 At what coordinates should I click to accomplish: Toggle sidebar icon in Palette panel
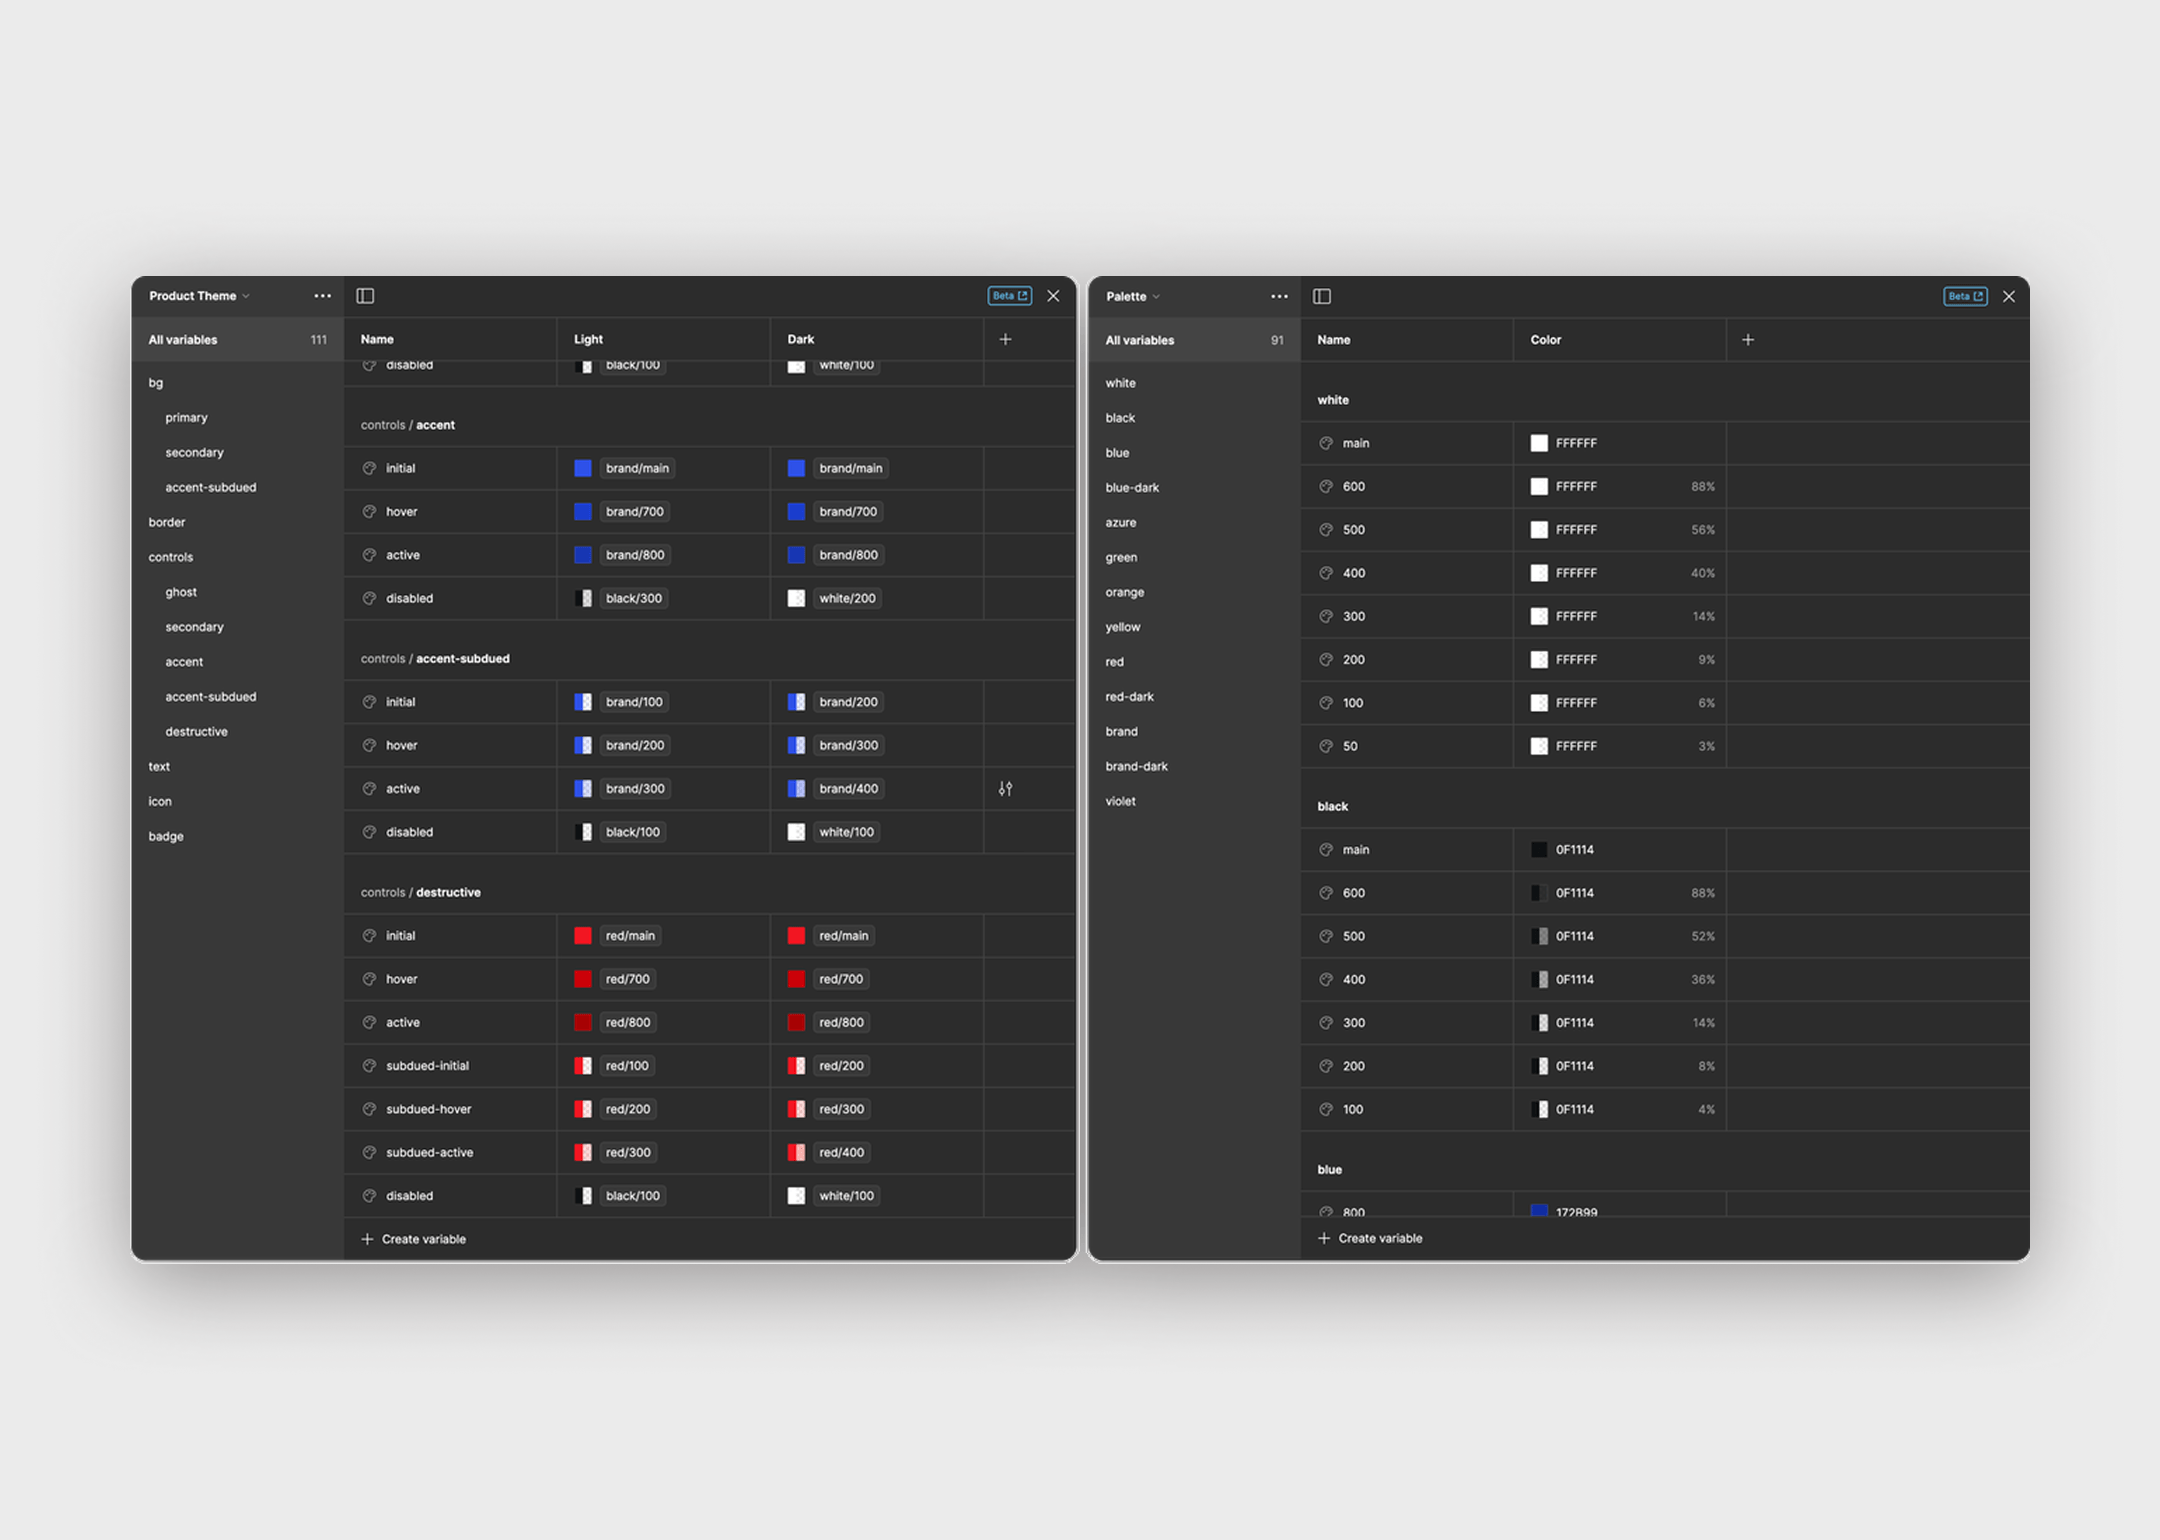[x=1322, y=296]
